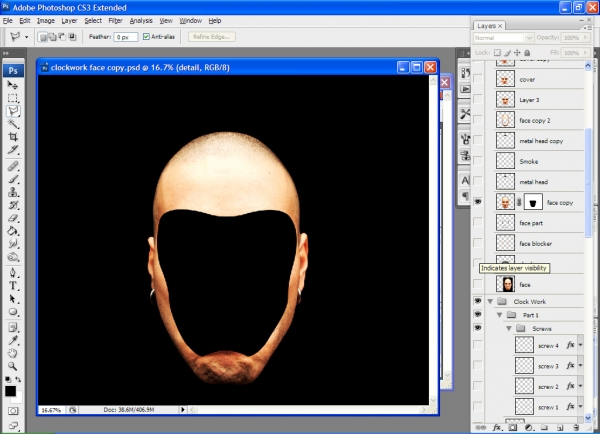Select the Brush tool

click(x=13, y=179)
